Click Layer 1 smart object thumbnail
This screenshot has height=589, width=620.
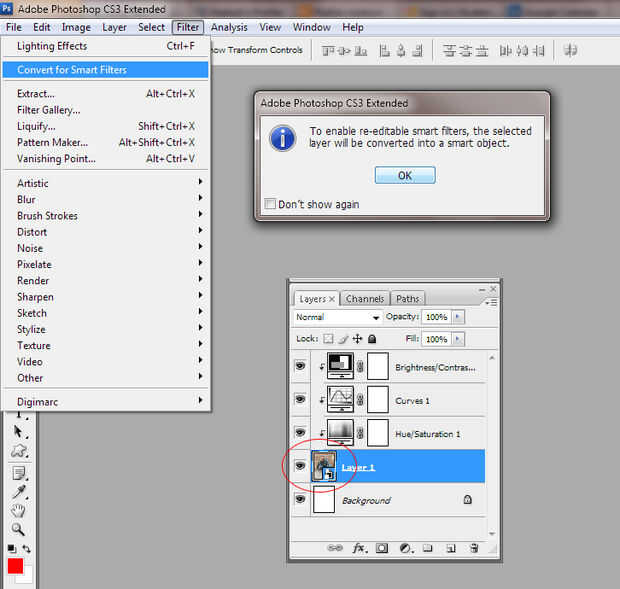324,466
